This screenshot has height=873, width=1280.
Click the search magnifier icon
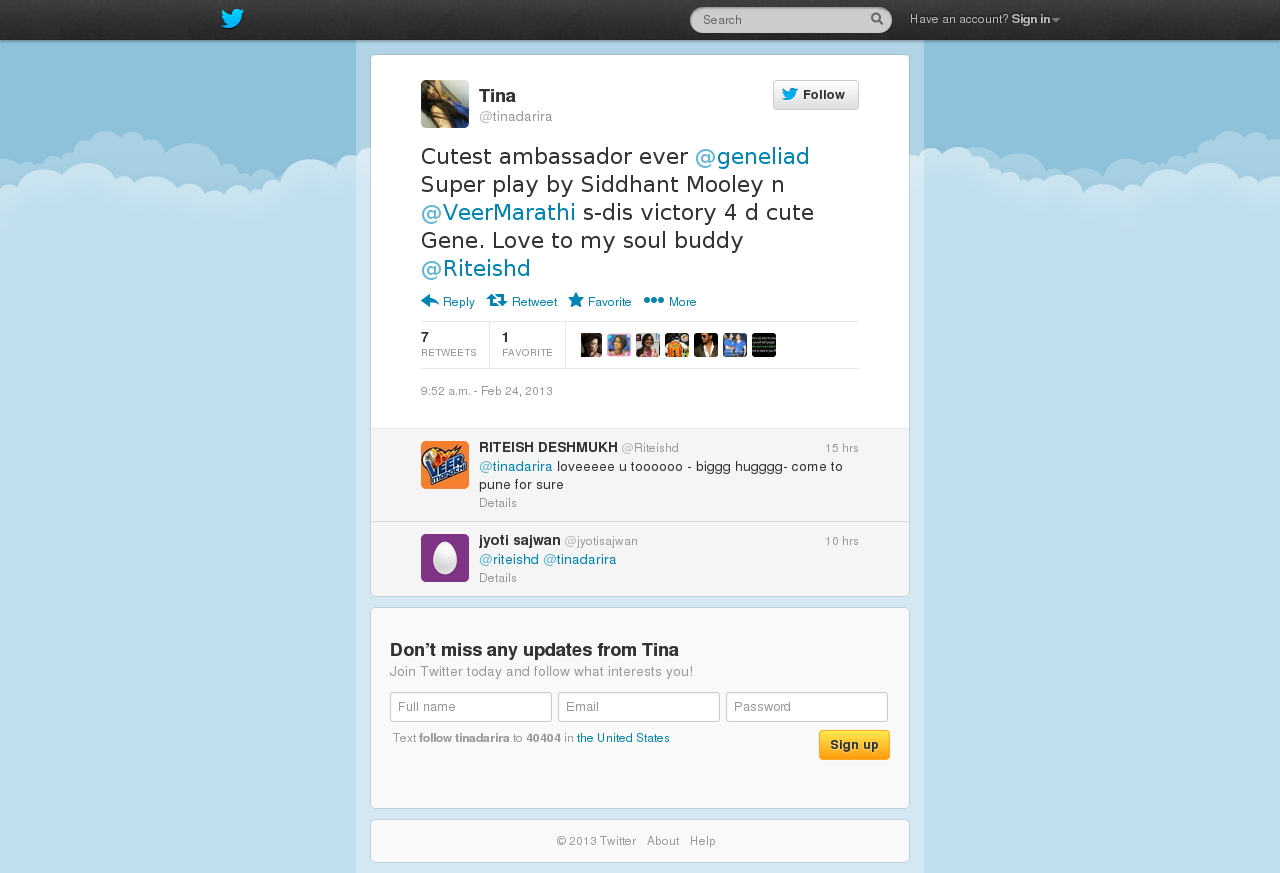[877, 19]
